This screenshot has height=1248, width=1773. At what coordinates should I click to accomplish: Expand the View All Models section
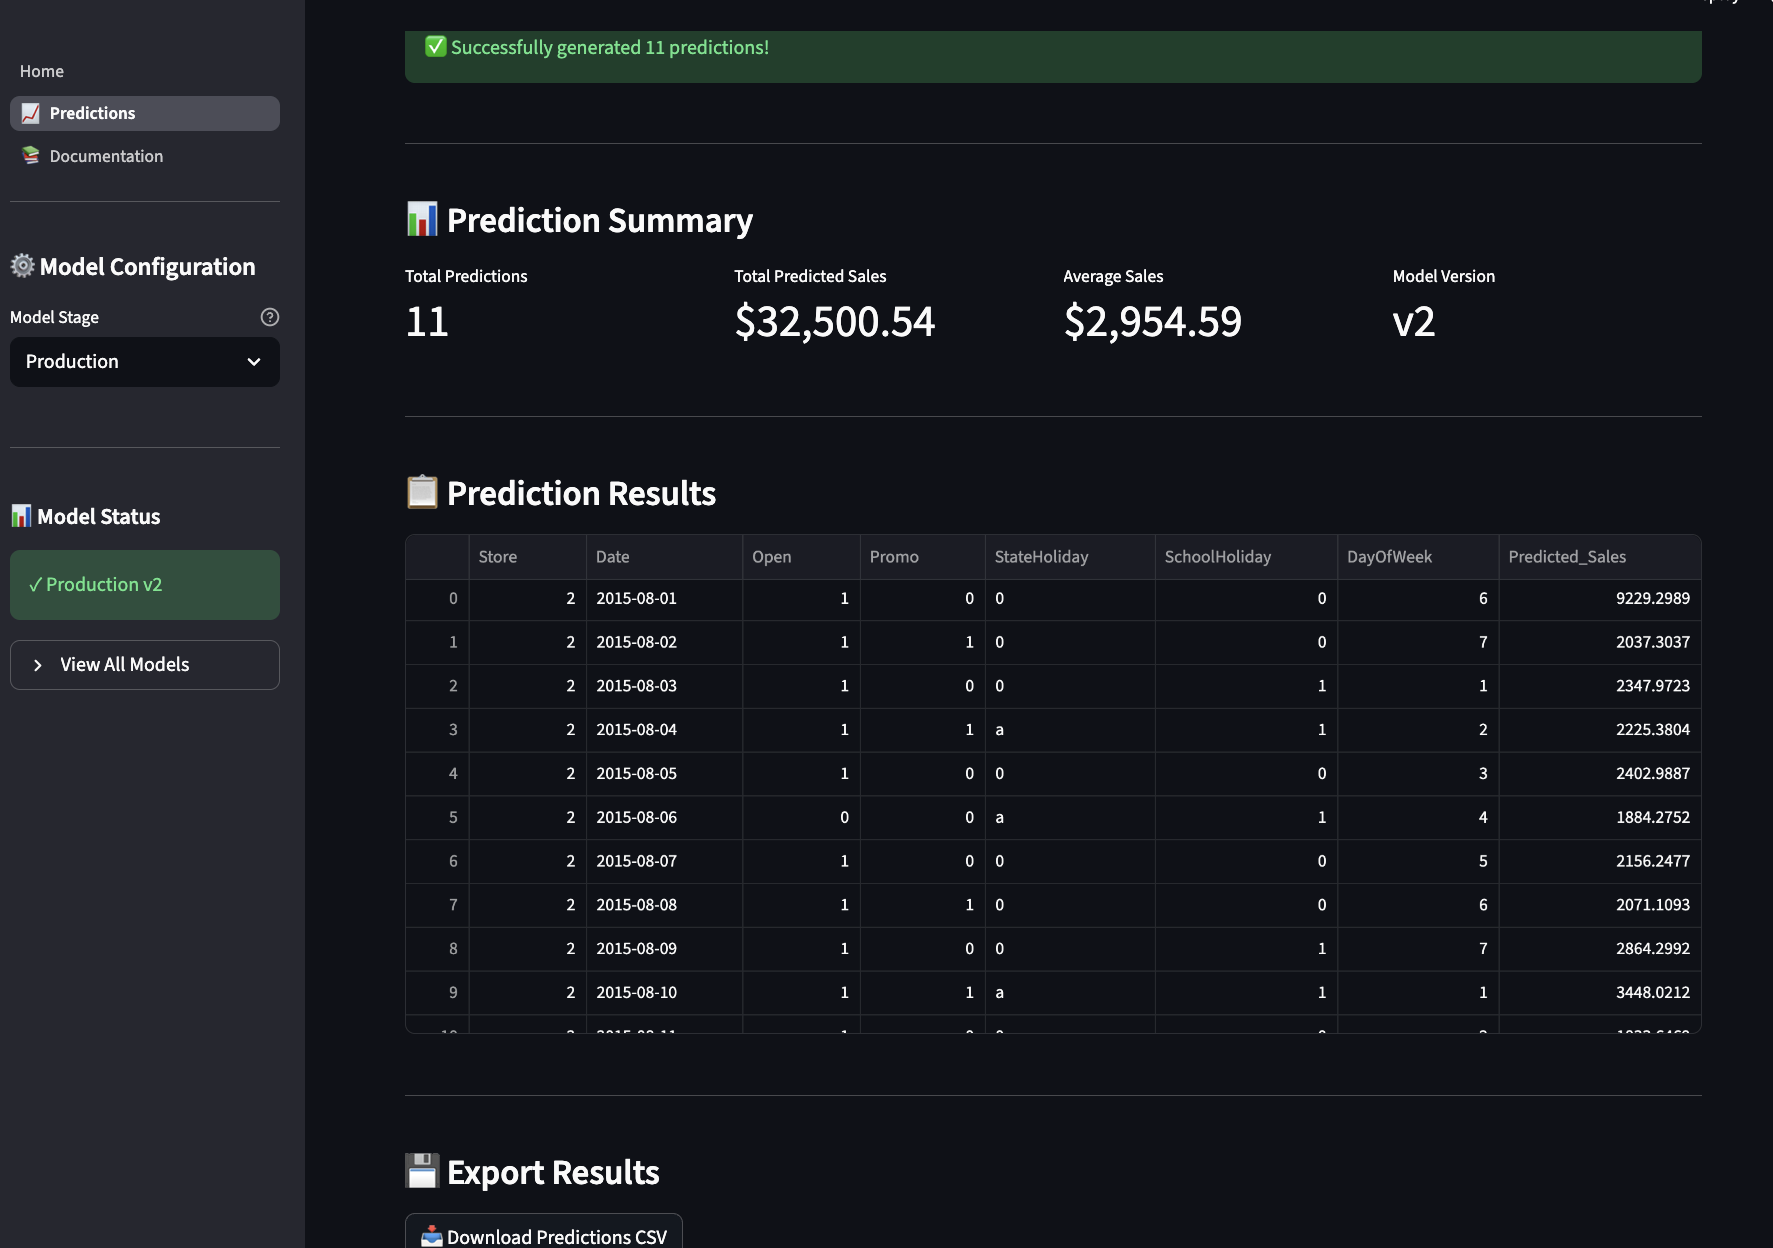[144, 664]
